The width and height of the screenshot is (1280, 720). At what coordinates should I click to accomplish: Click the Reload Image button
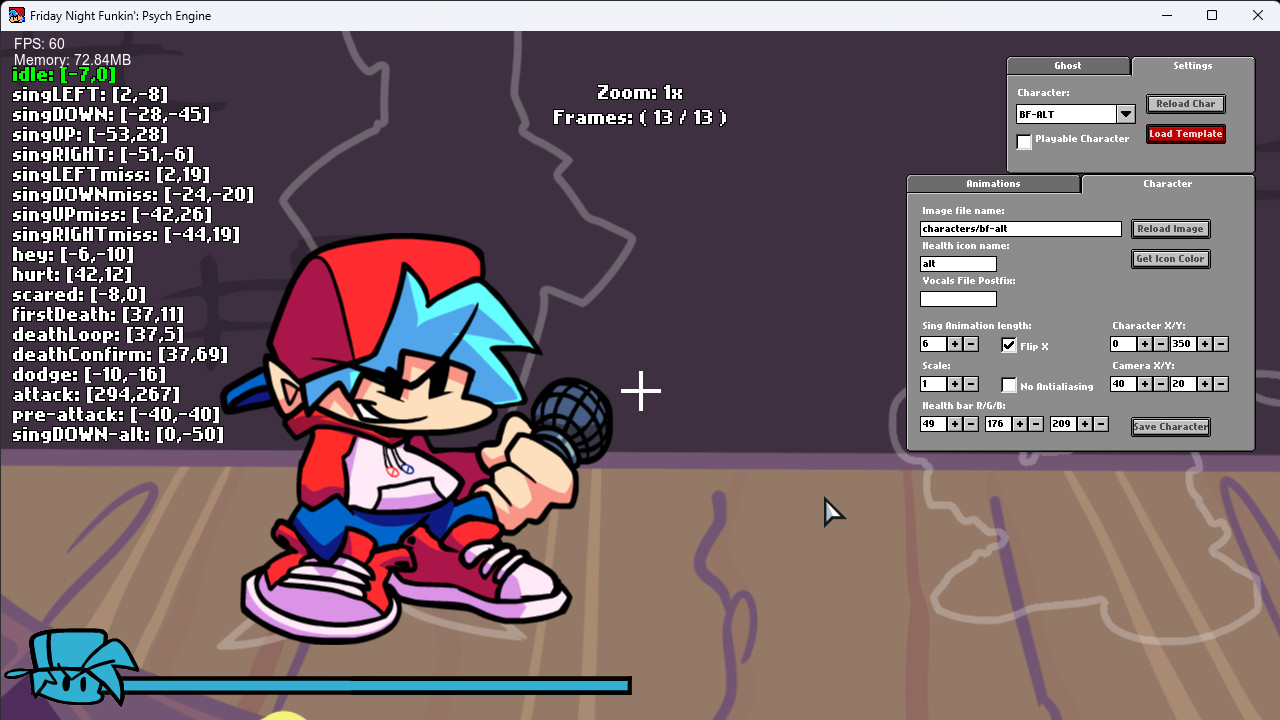coord(1170,229)
